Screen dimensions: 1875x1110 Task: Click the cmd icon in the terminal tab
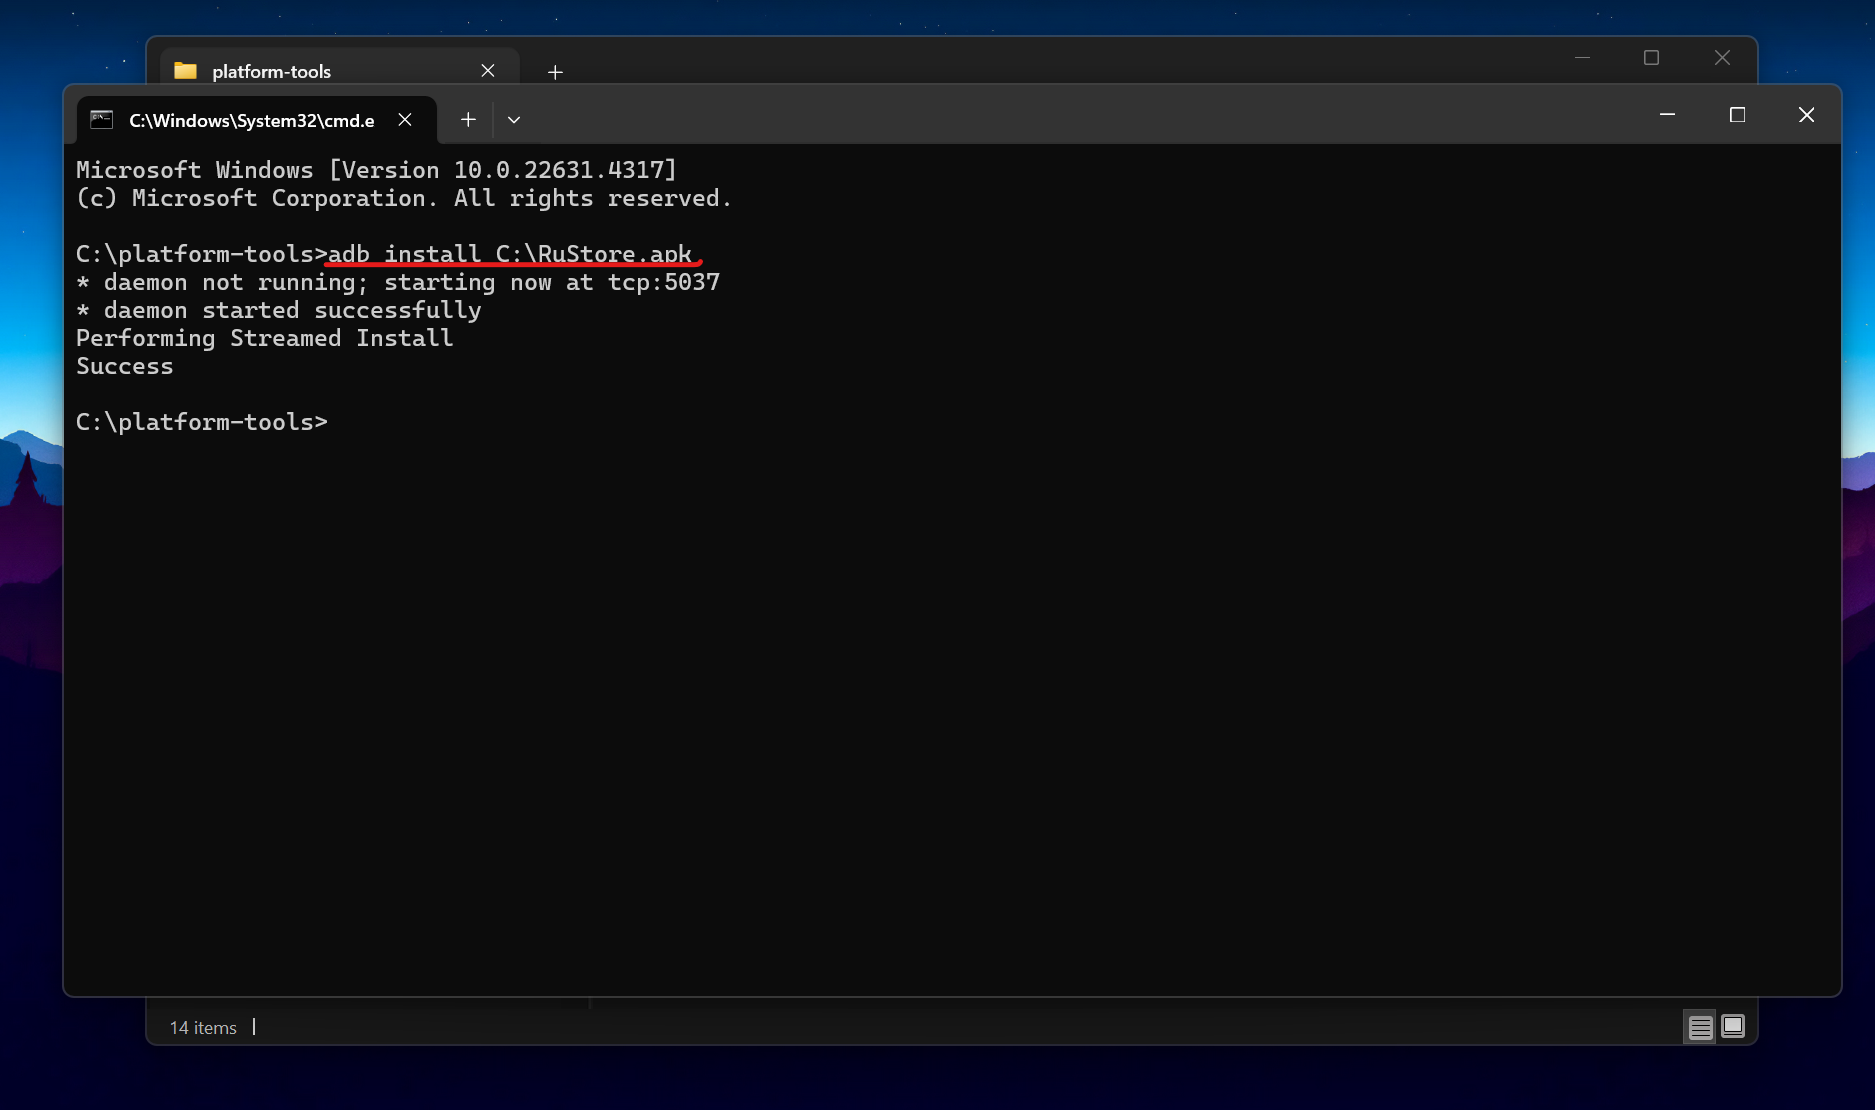coord(102,120)
